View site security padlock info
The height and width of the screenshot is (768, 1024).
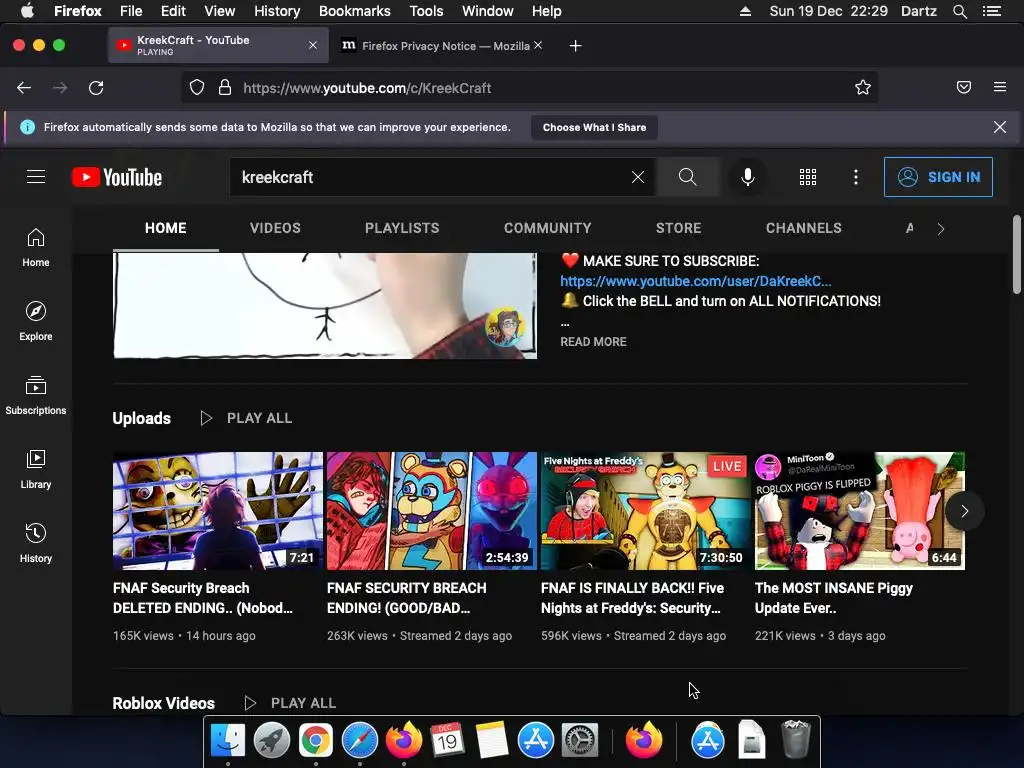[225, 88]
